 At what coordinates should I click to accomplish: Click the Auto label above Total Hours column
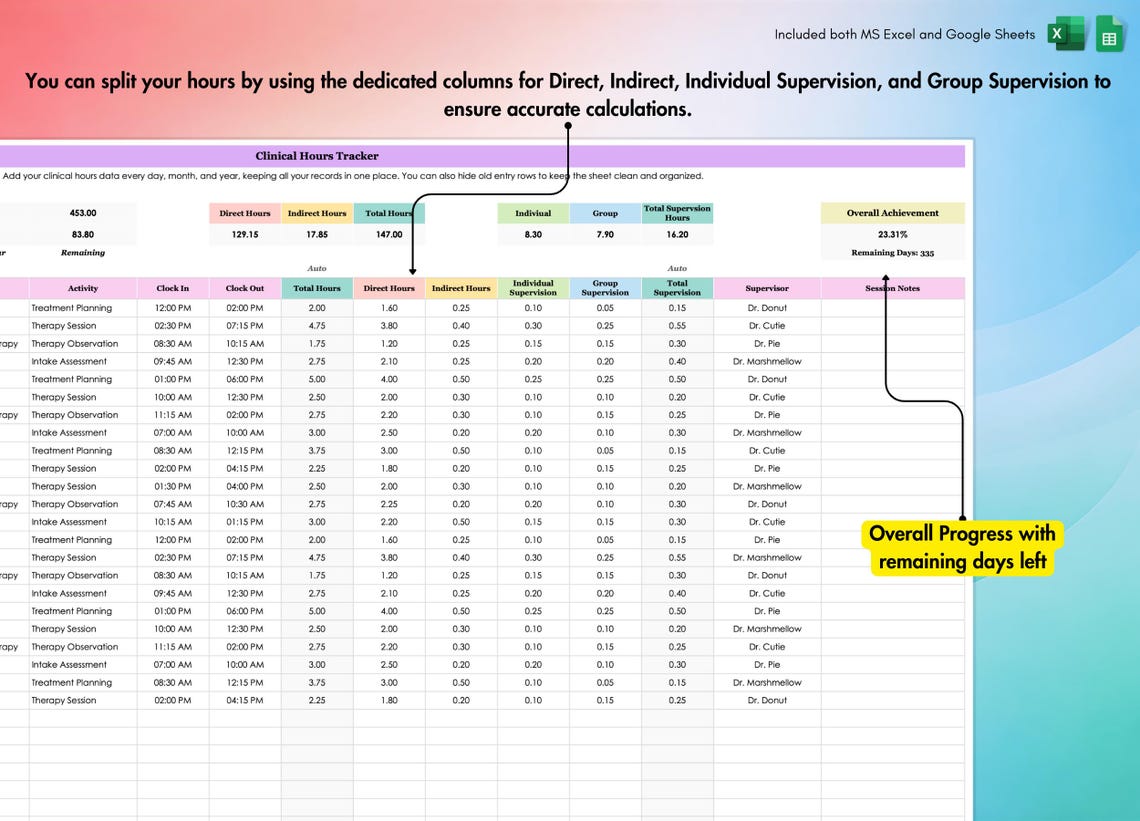coord(317,268)
